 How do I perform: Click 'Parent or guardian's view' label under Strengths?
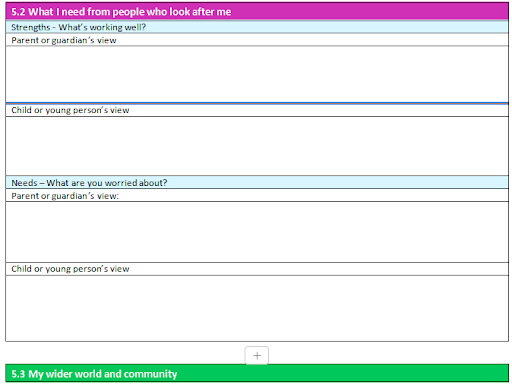click(x=64, y=40)
